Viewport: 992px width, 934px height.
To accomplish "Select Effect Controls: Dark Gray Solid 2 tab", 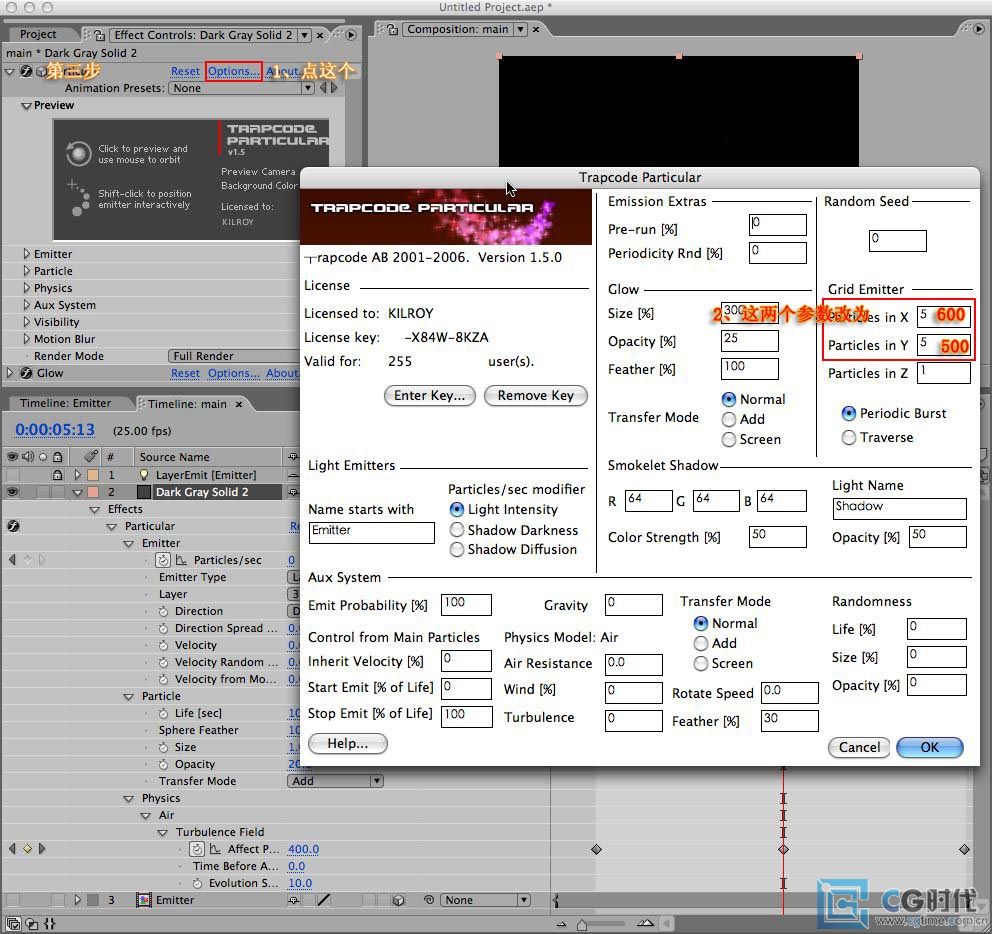I will pos(203,35).
